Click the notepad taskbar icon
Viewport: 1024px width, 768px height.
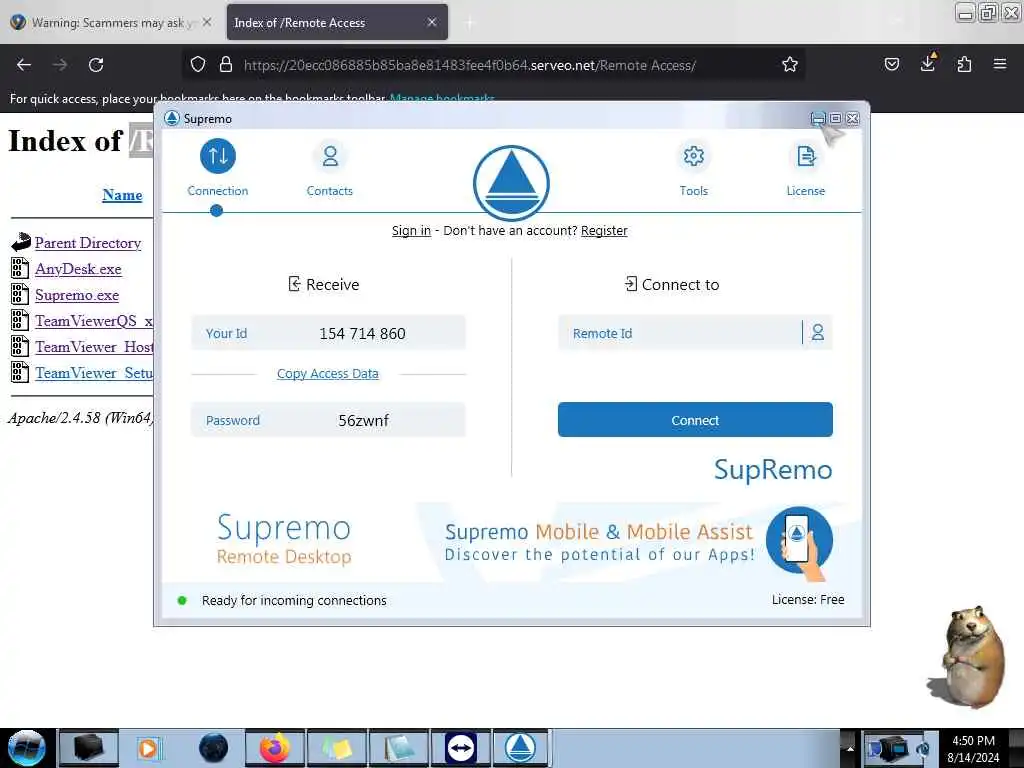pos(398,748)
